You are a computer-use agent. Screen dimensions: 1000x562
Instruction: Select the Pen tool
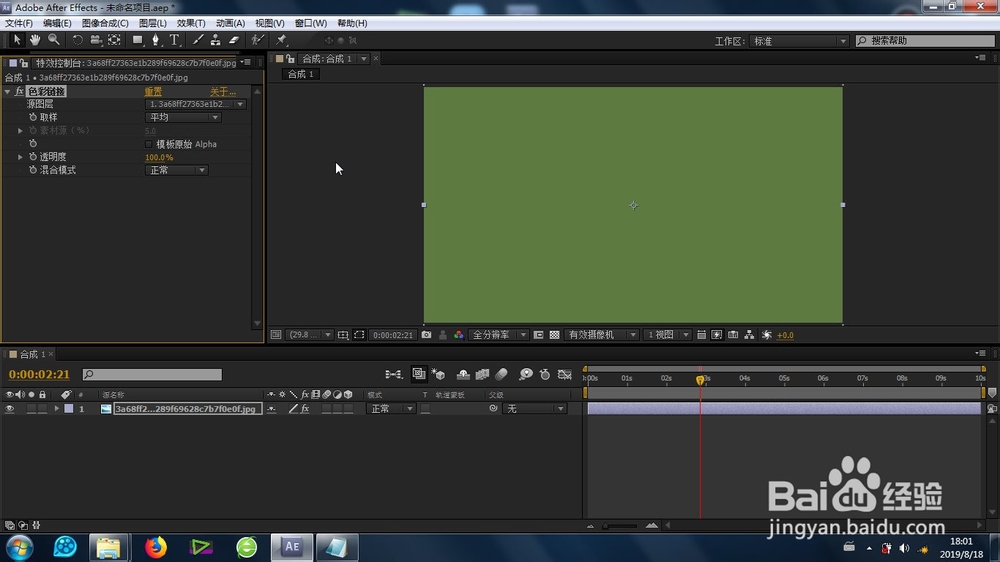coord(156,40)
